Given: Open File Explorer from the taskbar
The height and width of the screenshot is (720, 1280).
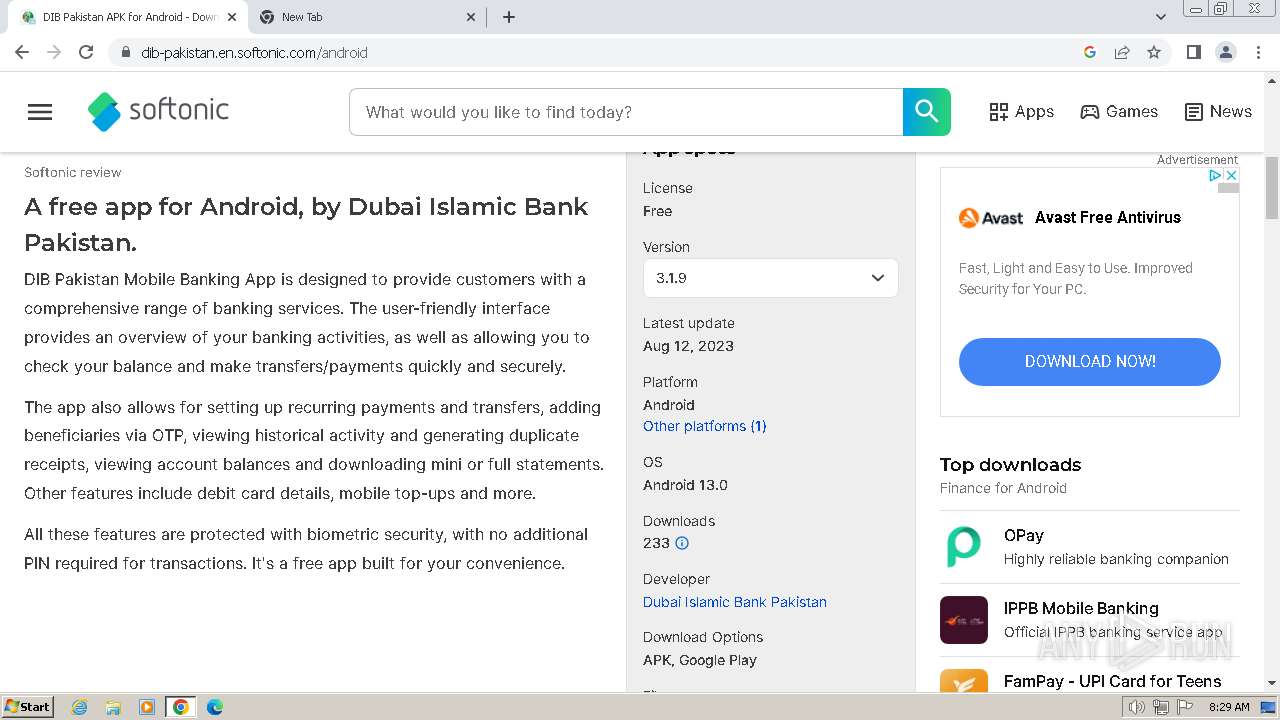Looking at the screenshot, I should pos(113,707).
